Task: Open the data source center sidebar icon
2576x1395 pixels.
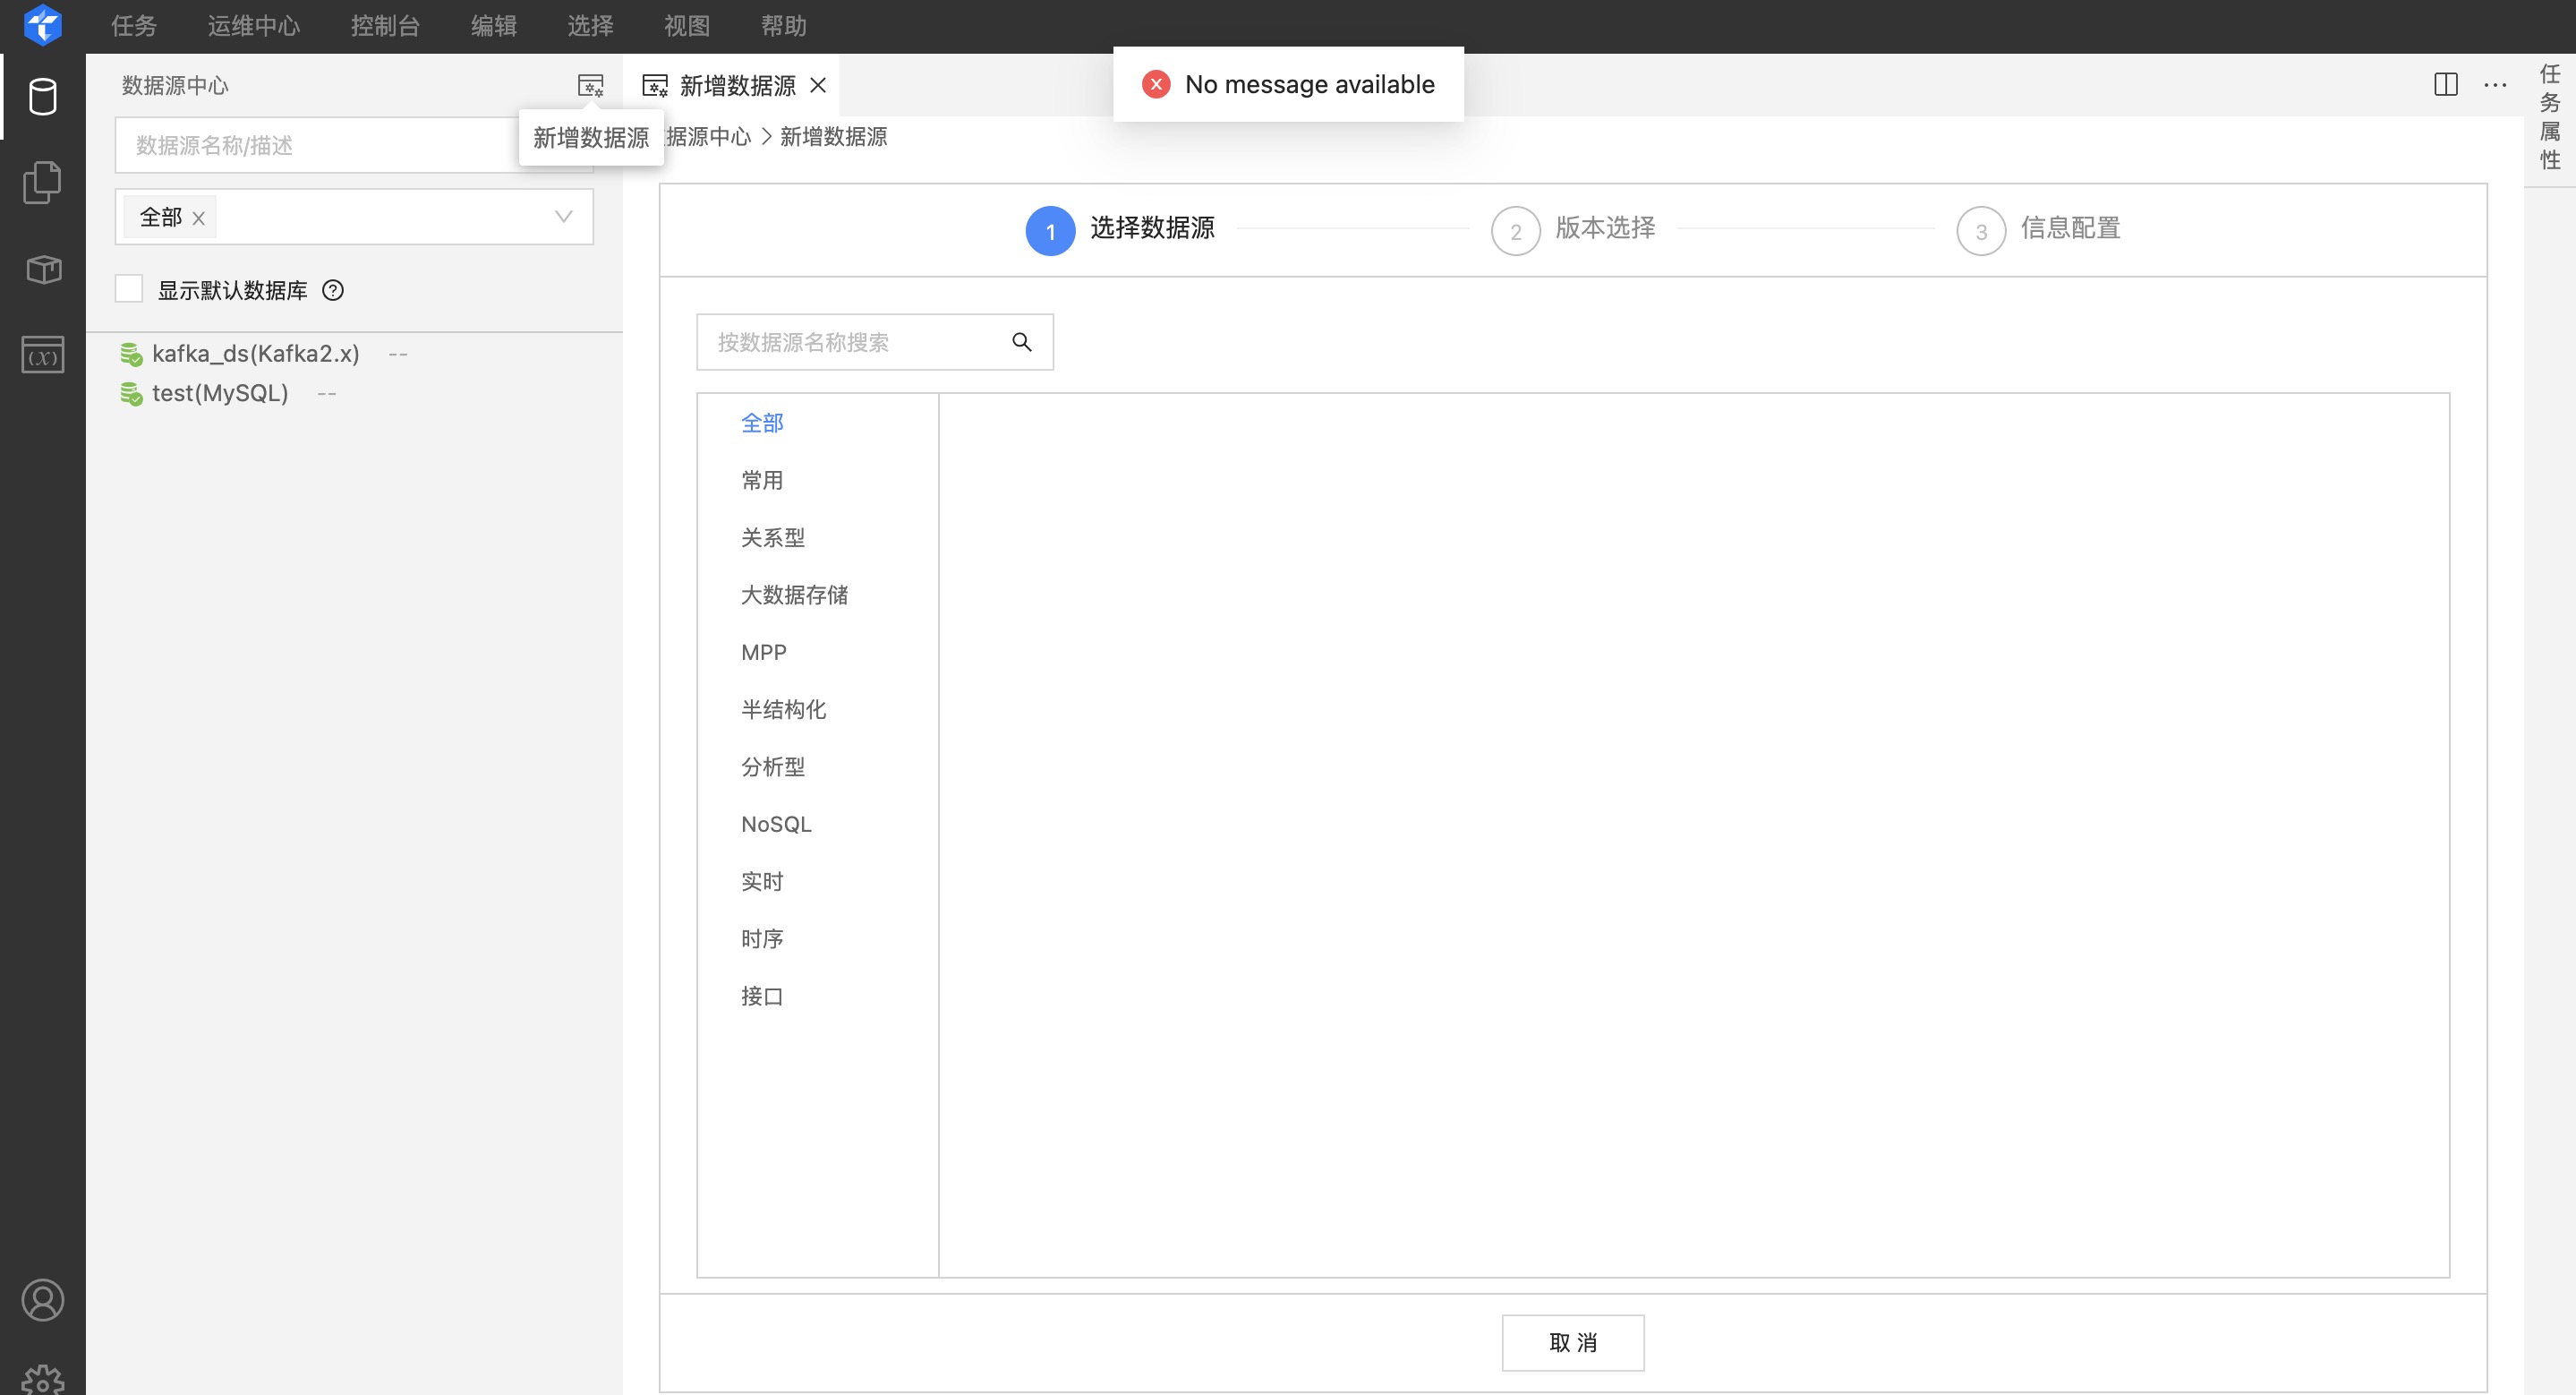Action: pos(42,97)
